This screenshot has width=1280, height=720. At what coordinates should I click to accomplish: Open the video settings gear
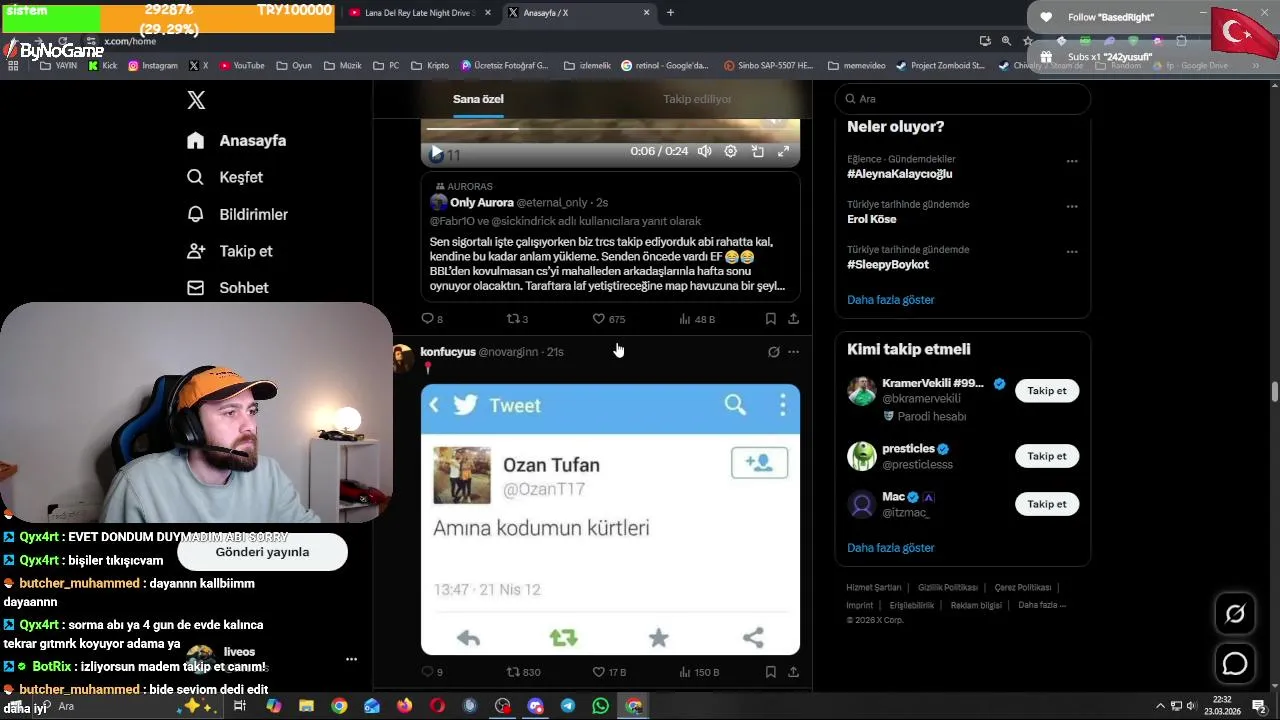click(x=731, y=151)
